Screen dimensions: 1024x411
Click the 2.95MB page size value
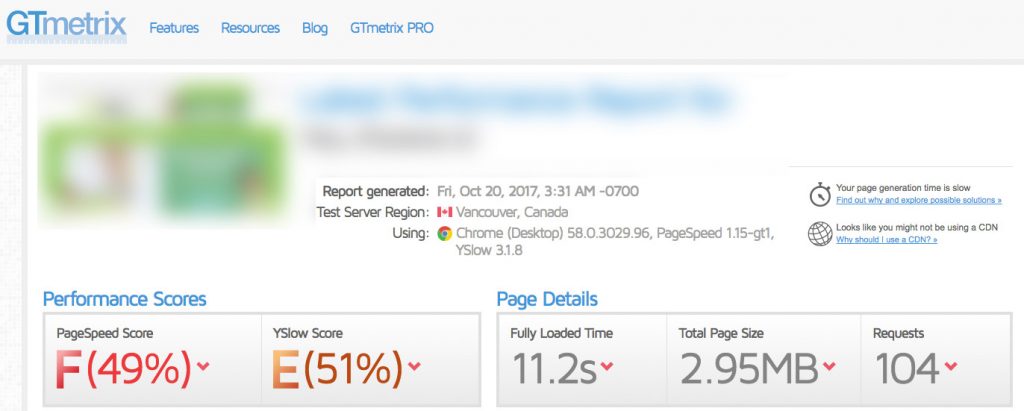point(749,369)
